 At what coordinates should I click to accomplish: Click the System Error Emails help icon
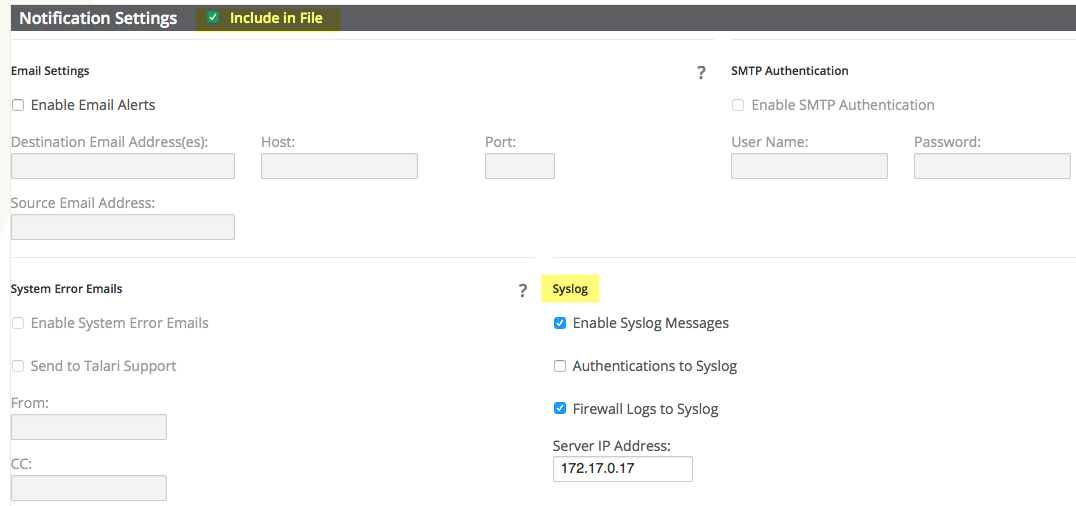[522, 290]
